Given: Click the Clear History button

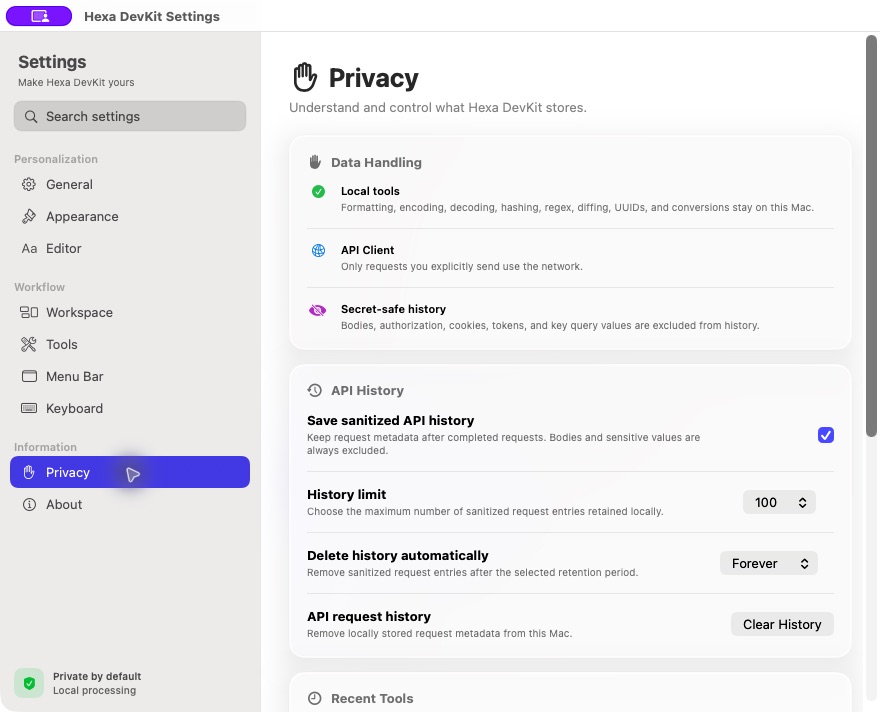Looking at the screenshot, I should tap(782, 624).
